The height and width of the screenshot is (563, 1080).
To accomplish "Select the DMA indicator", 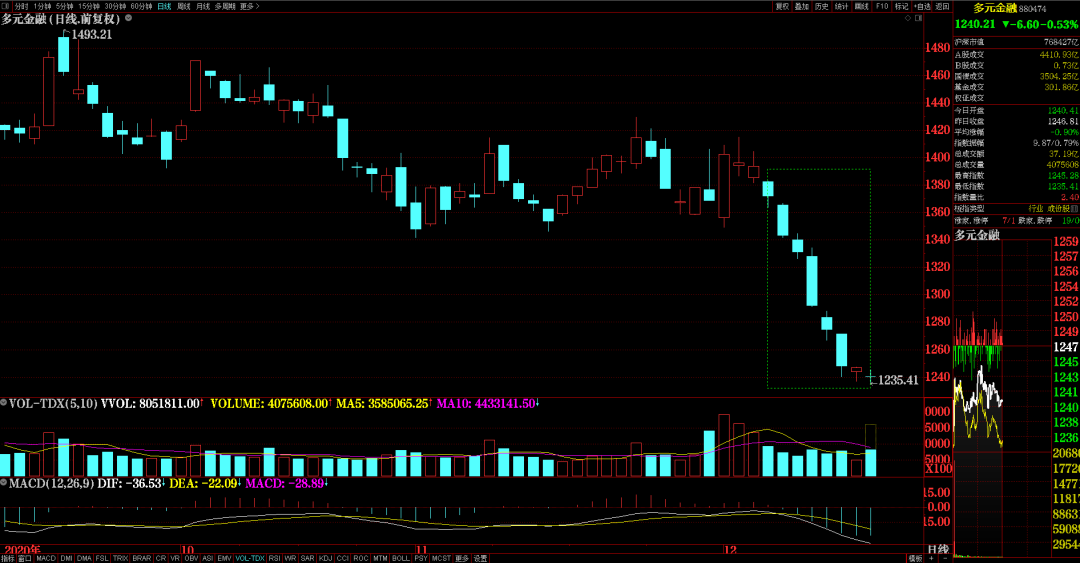I will [84, 558].
